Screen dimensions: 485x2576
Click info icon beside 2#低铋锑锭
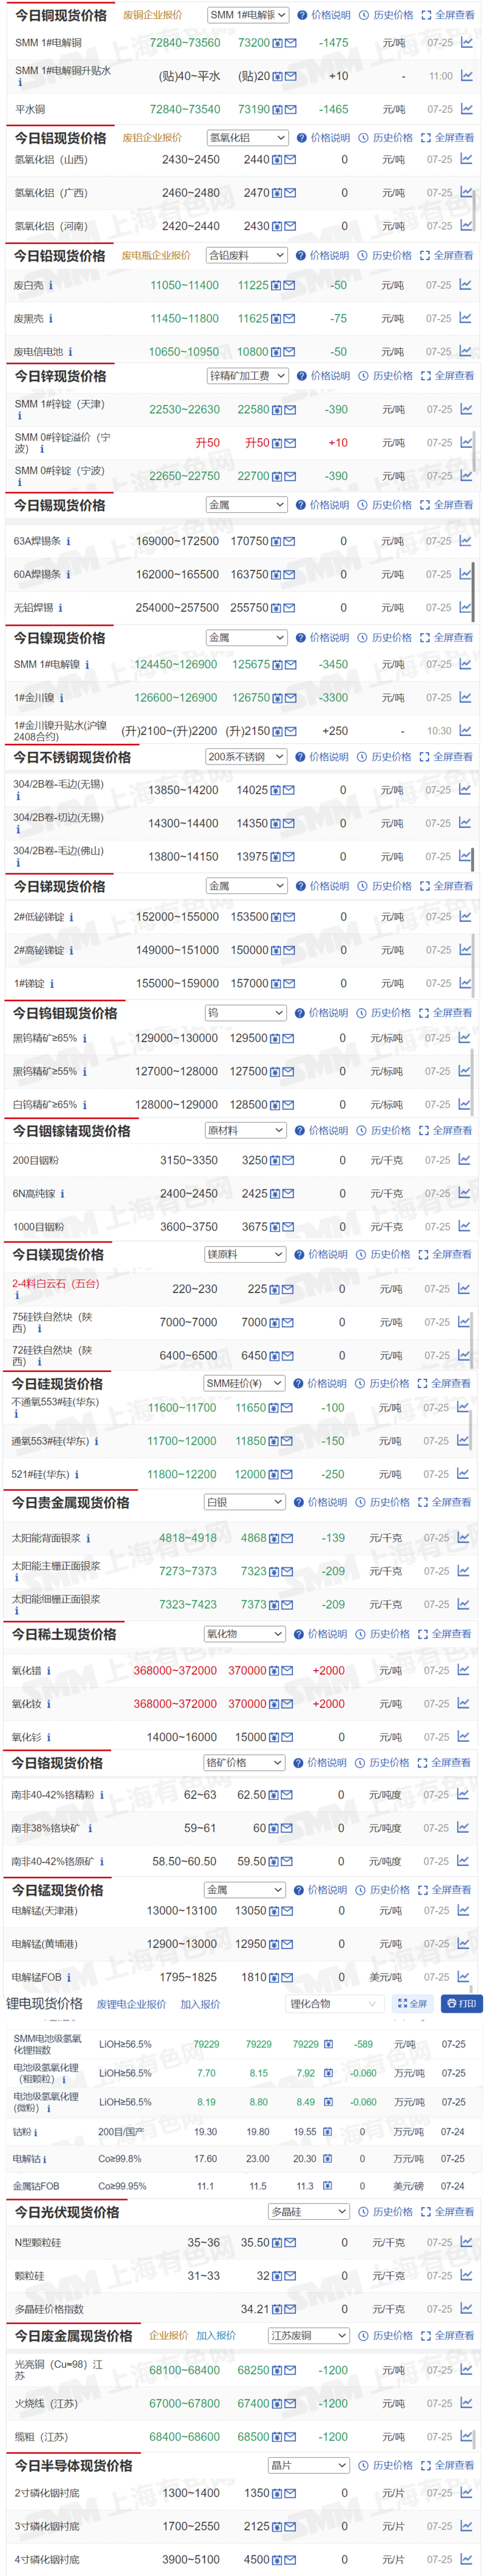click(71, 917)
